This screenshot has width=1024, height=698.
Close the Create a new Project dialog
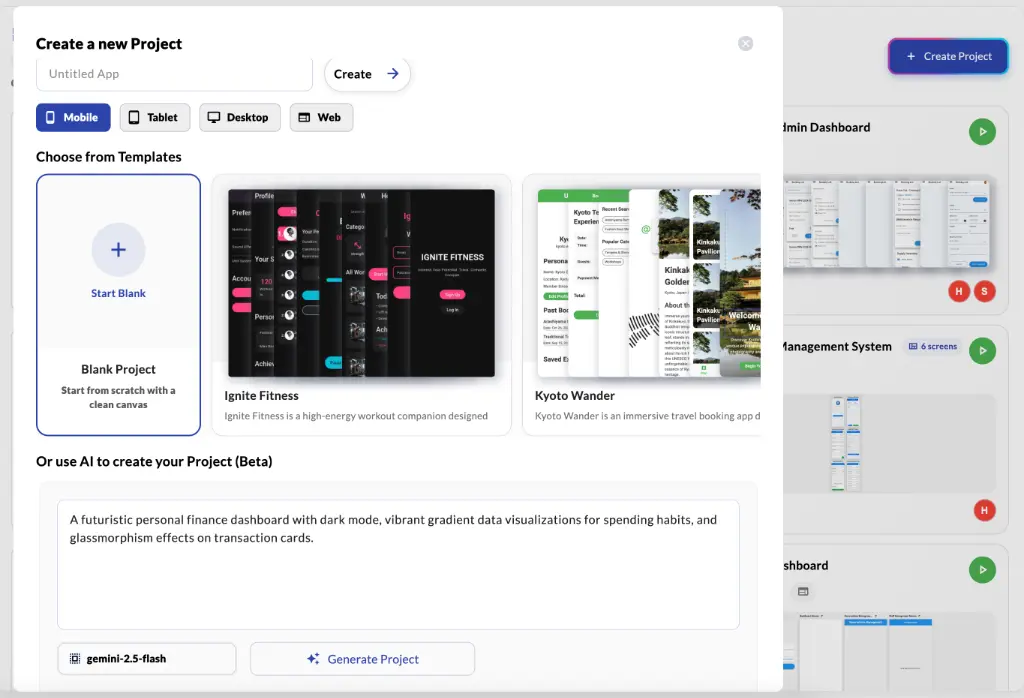pyautogui.click(x=745, y=43)
